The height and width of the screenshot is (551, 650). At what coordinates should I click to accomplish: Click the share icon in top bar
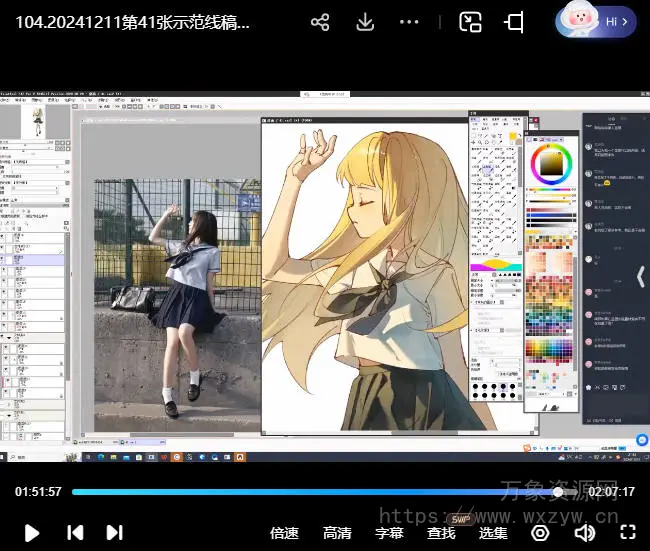(320, 22)
